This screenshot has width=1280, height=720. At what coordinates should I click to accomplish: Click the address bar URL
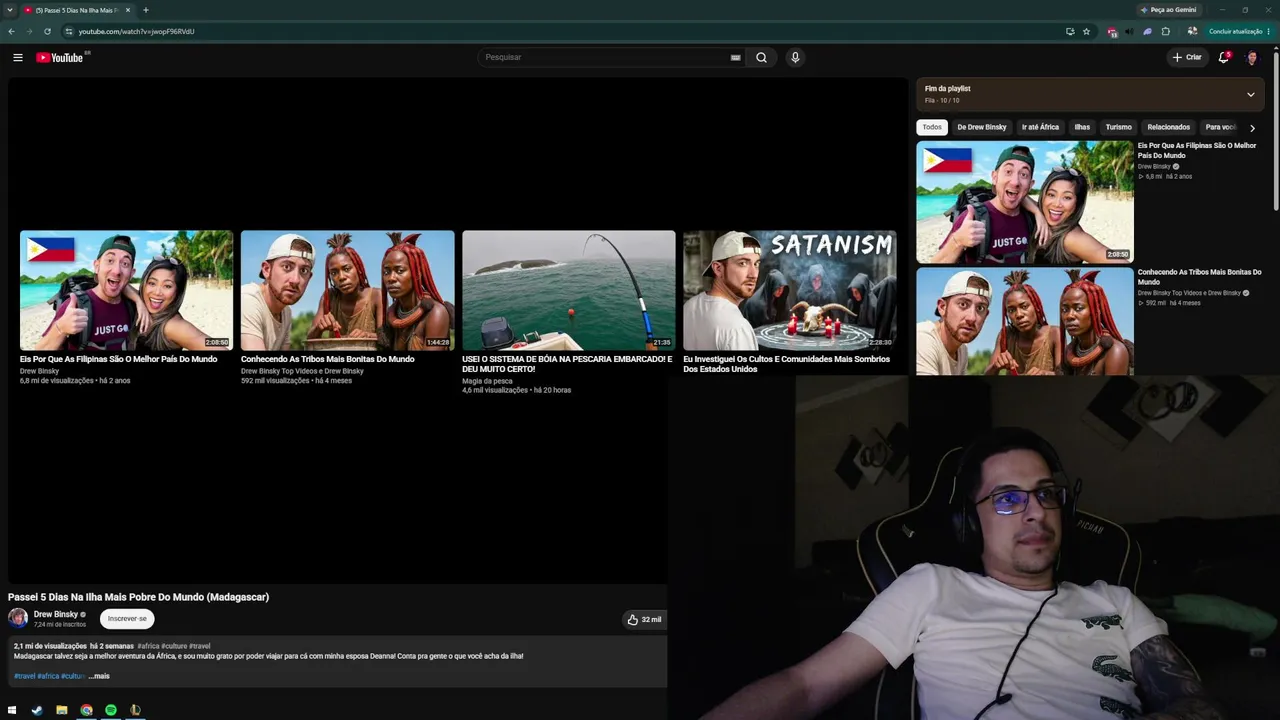click(137, 31)
